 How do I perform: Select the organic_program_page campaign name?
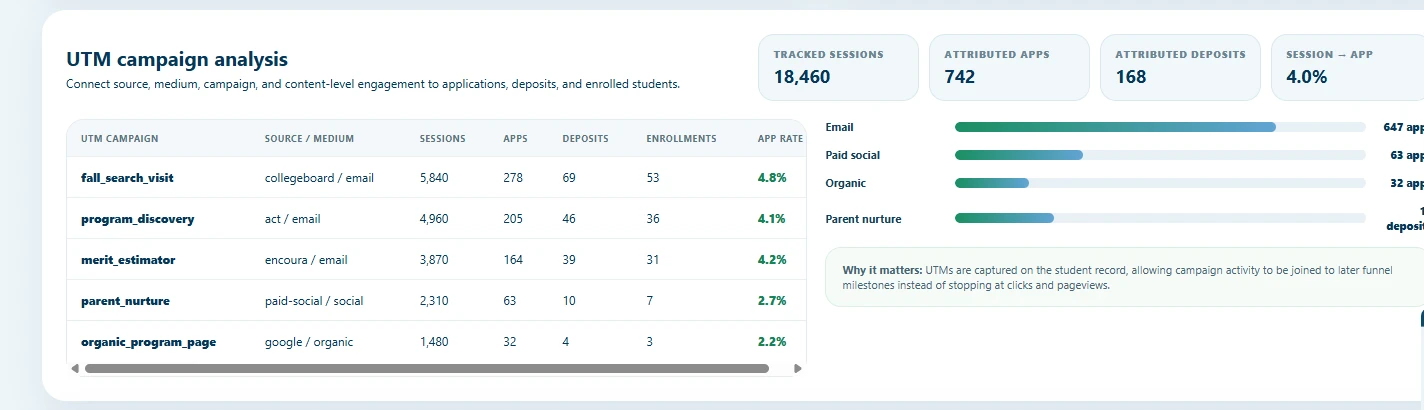pyautogui.click(x=148, y=342)
